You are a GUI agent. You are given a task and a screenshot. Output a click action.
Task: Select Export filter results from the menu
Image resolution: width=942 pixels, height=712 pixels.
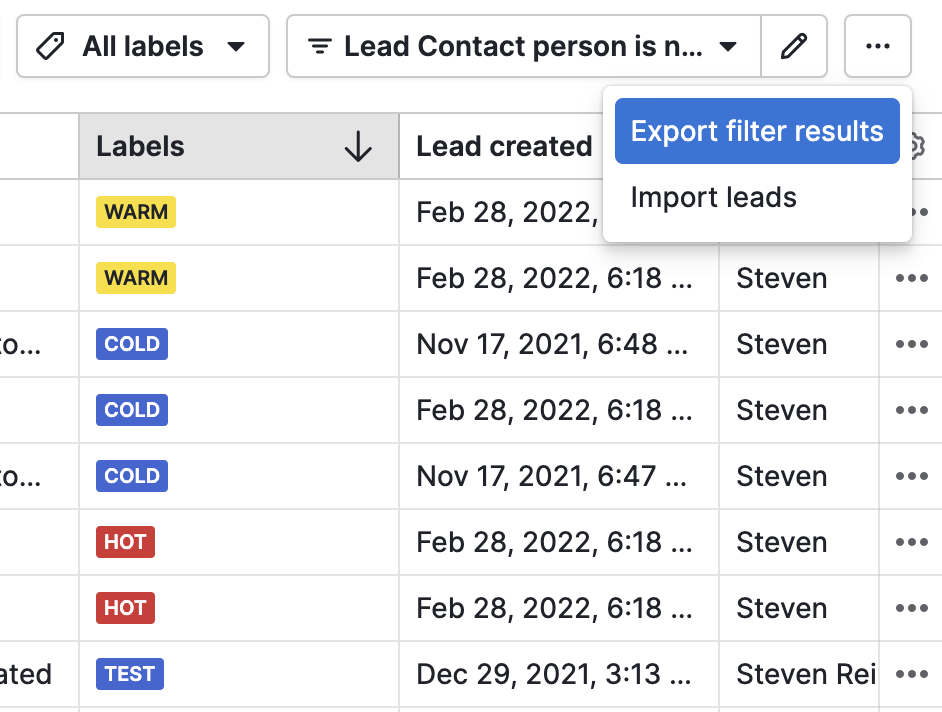pos(756,131)
